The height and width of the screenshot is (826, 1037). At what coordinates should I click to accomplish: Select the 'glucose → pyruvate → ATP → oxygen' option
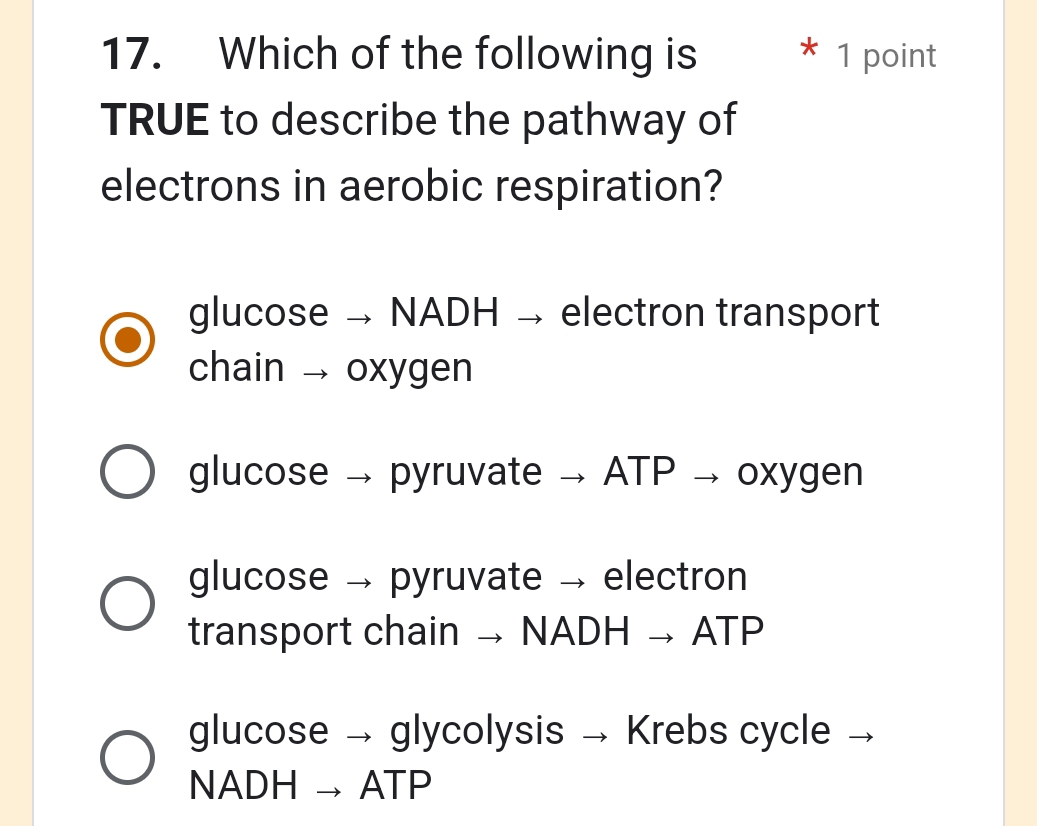tap(128, 470)
